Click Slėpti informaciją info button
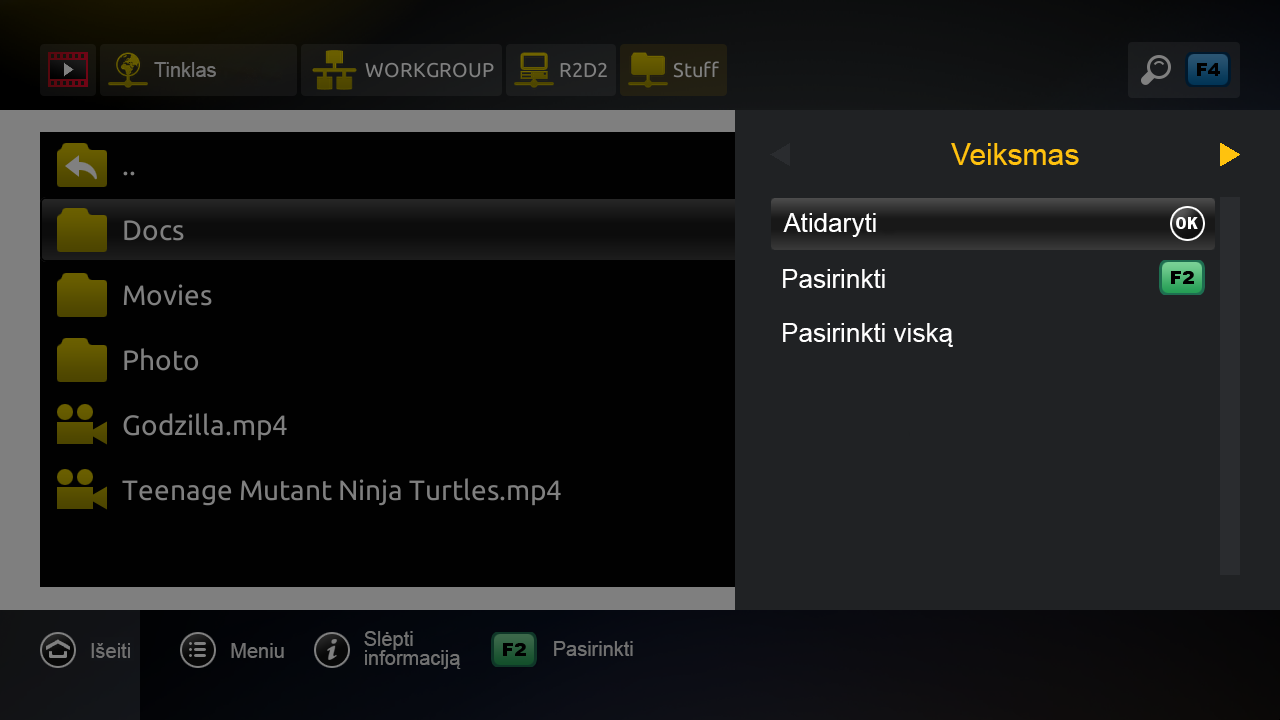The height and width of the screenshot is (720, 1280). pyautogui.click(x=388, y=649)
